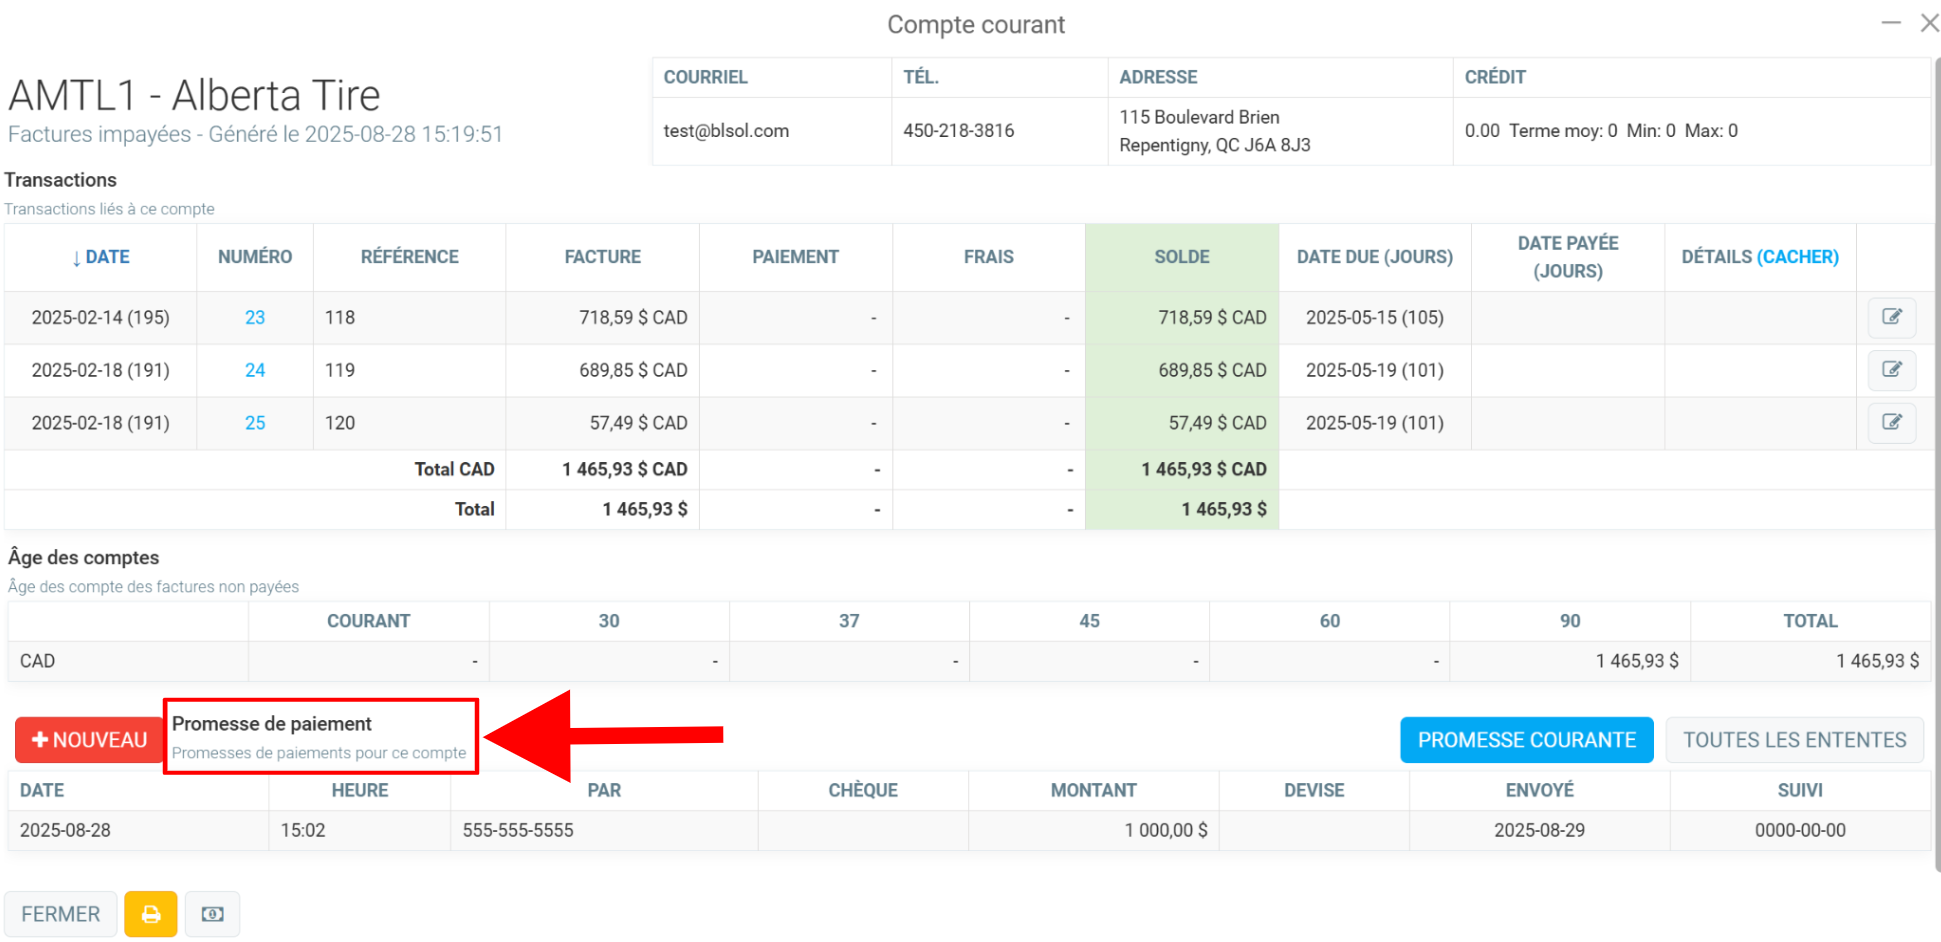Screen dimensions: 1941x942
Task: Click the edit icon for invoice 23
Action: [1891, 317]
